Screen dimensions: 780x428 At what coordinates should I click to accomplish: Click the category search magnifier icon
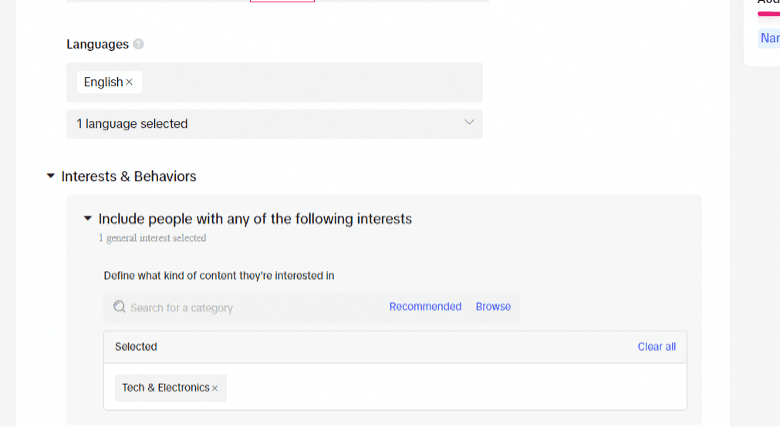point(119,307)
